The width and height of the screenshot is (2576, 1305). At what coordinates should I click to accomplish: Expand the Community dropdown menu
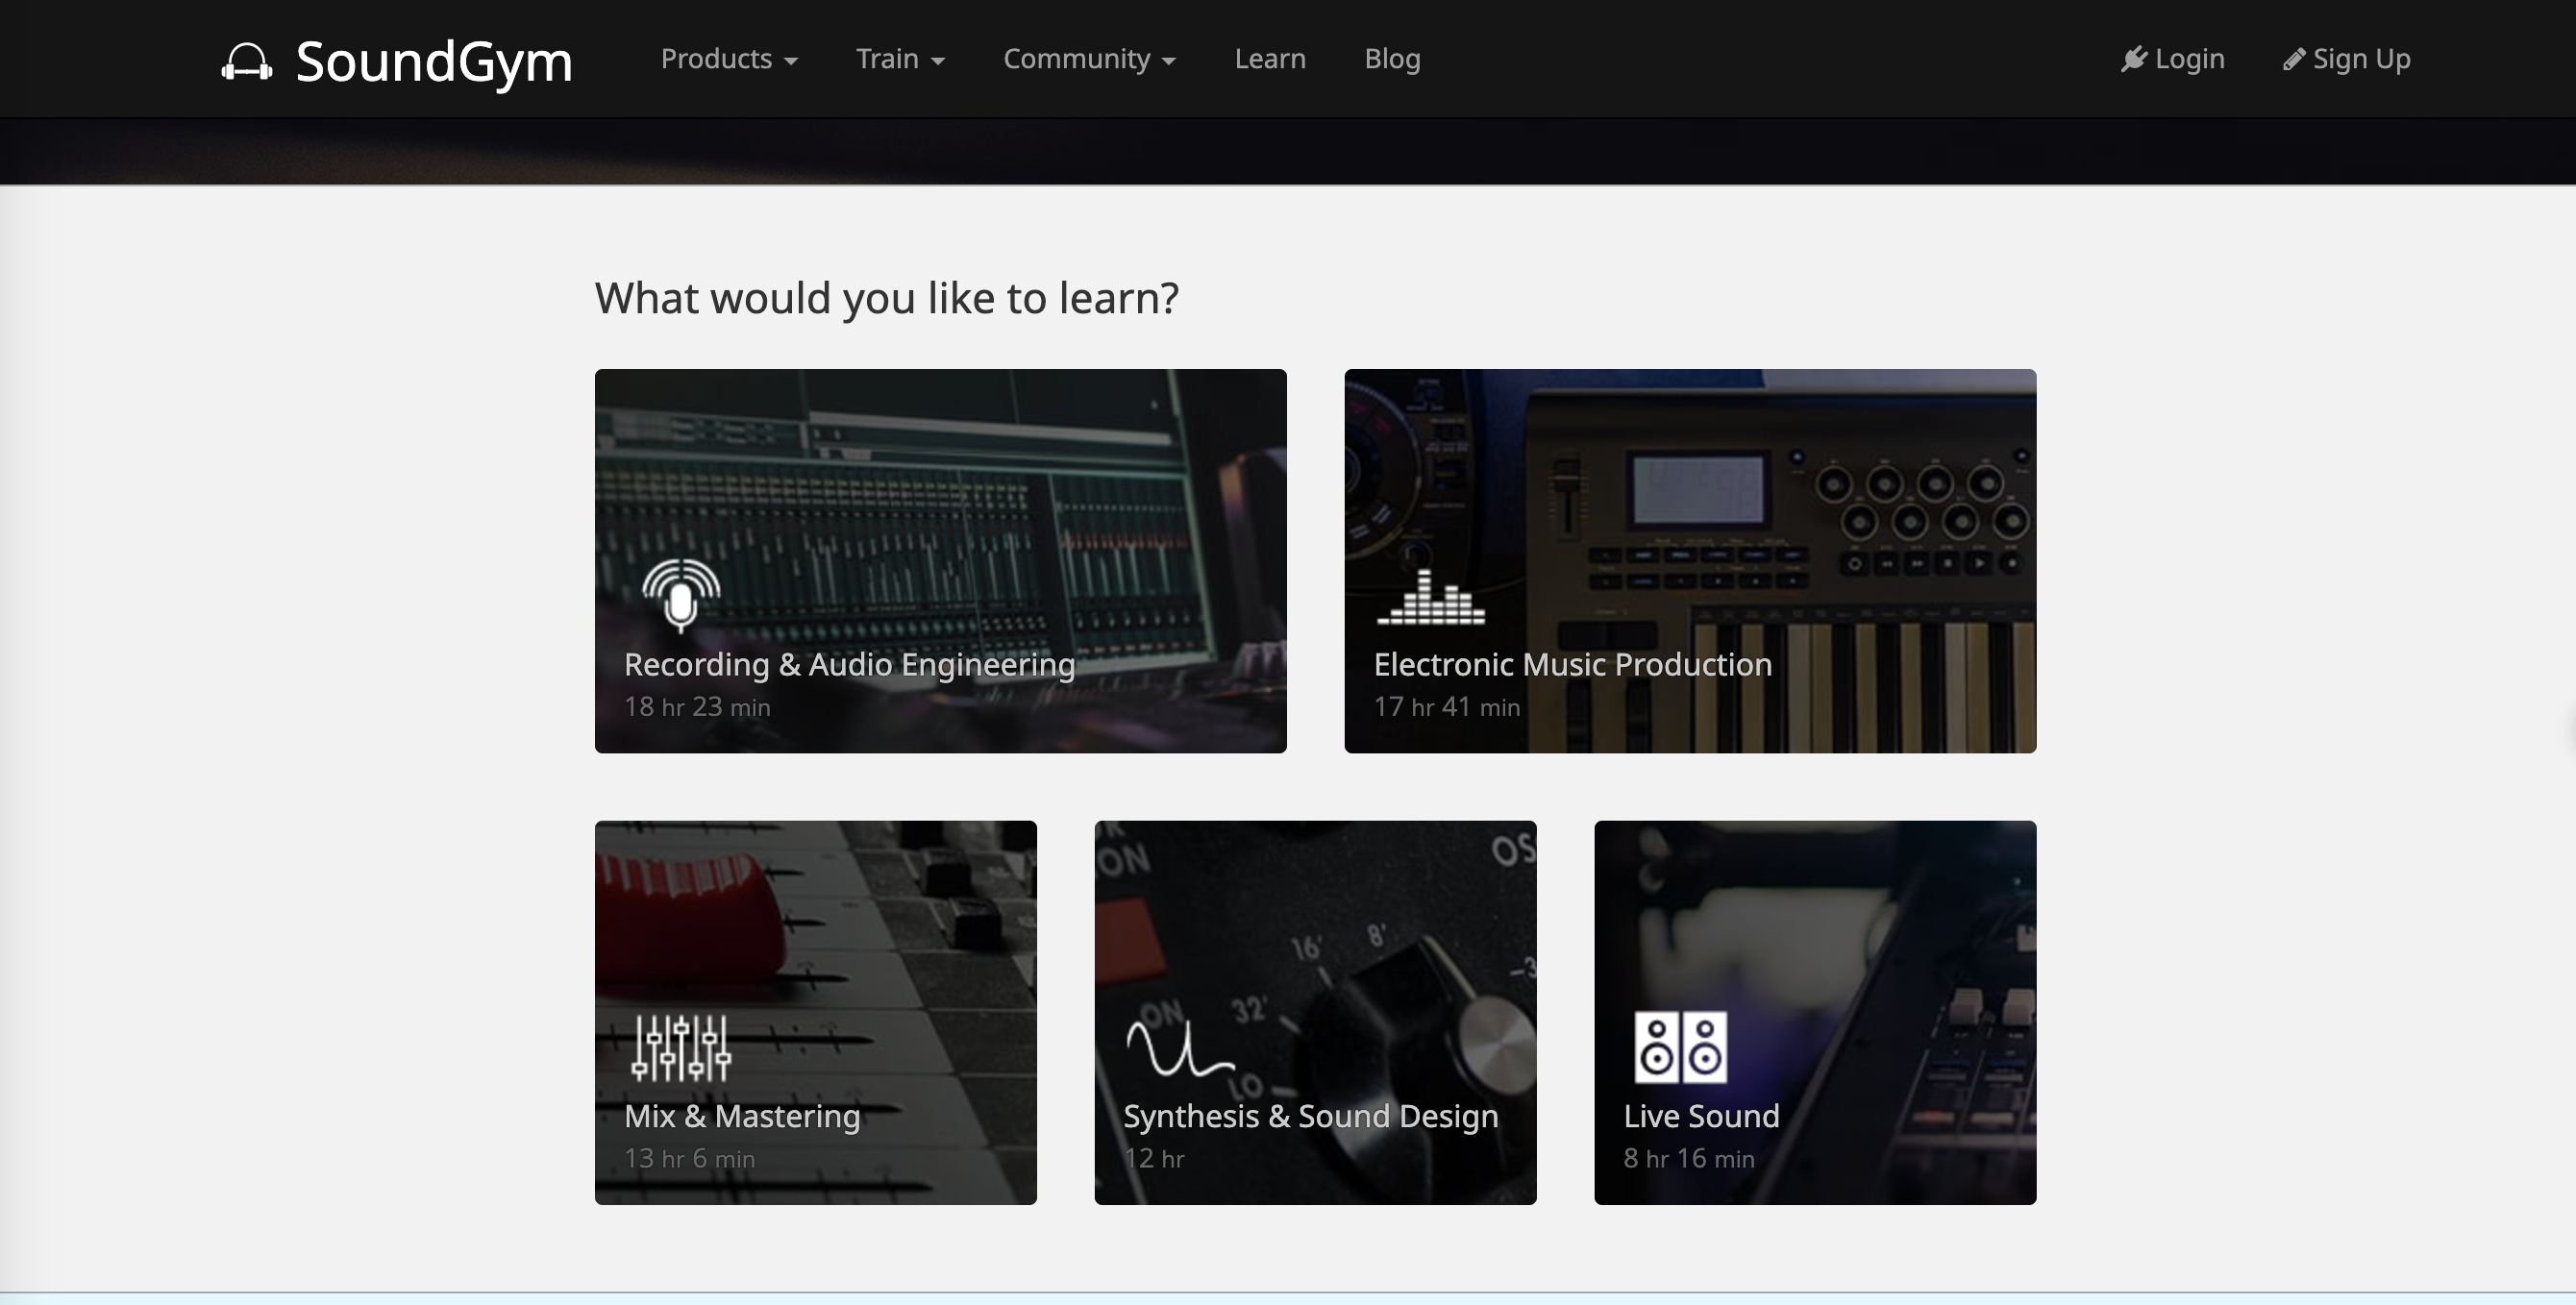pyautogui.click(x=1088, y=59)
